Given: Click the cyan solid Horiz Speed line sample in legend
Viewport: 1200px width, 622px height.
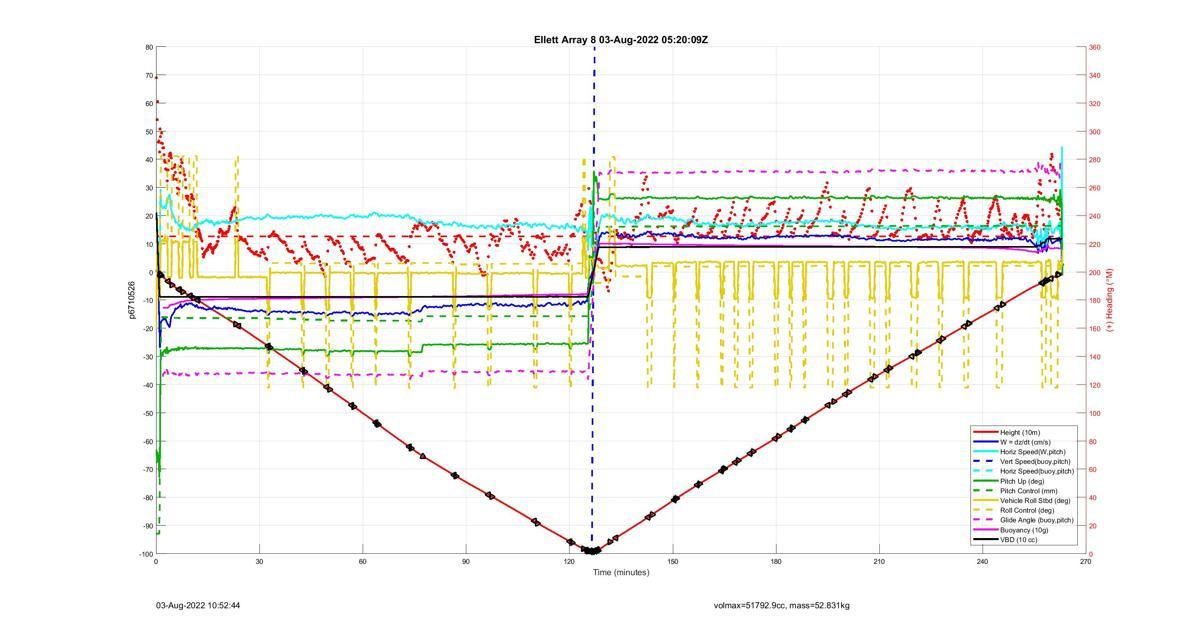Looking at the screenshot, I should 985,451.
